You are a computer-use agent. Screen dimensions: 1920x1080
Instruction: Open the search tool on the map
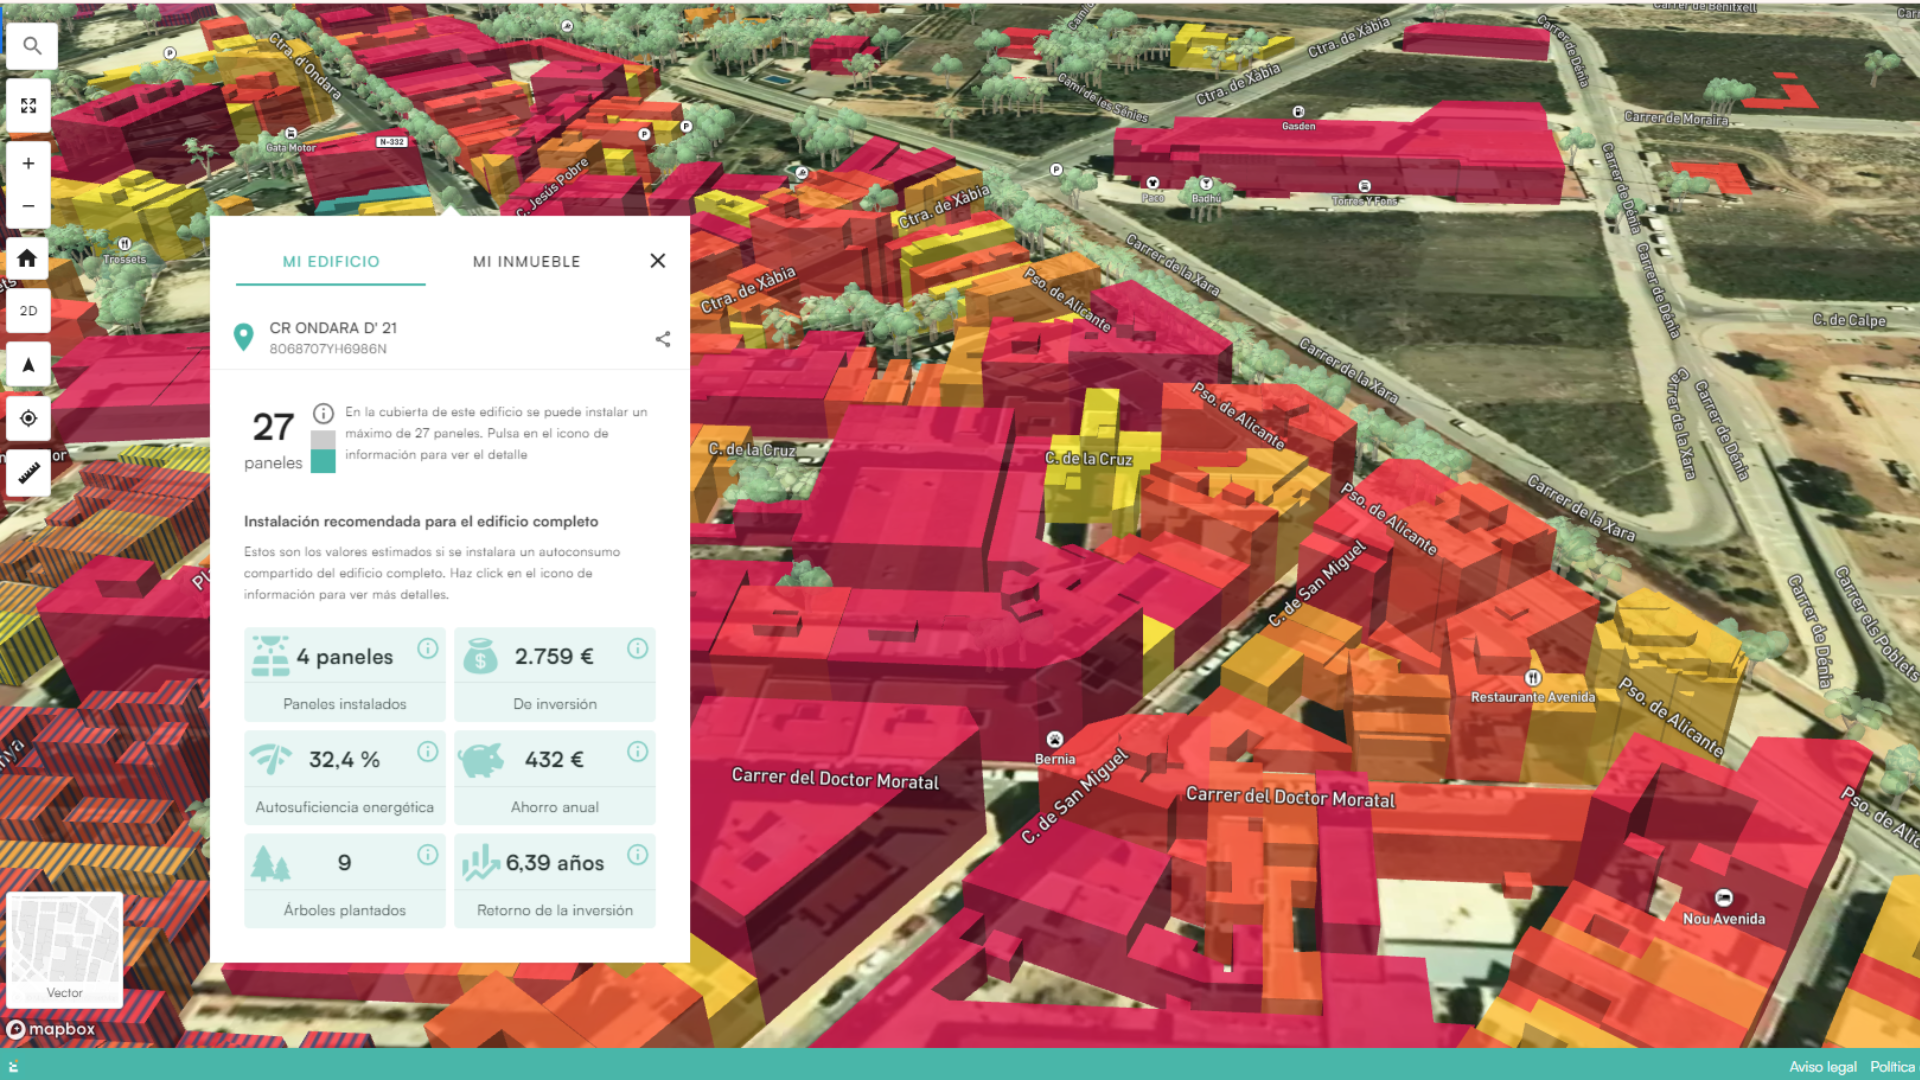tap(31, 45)
